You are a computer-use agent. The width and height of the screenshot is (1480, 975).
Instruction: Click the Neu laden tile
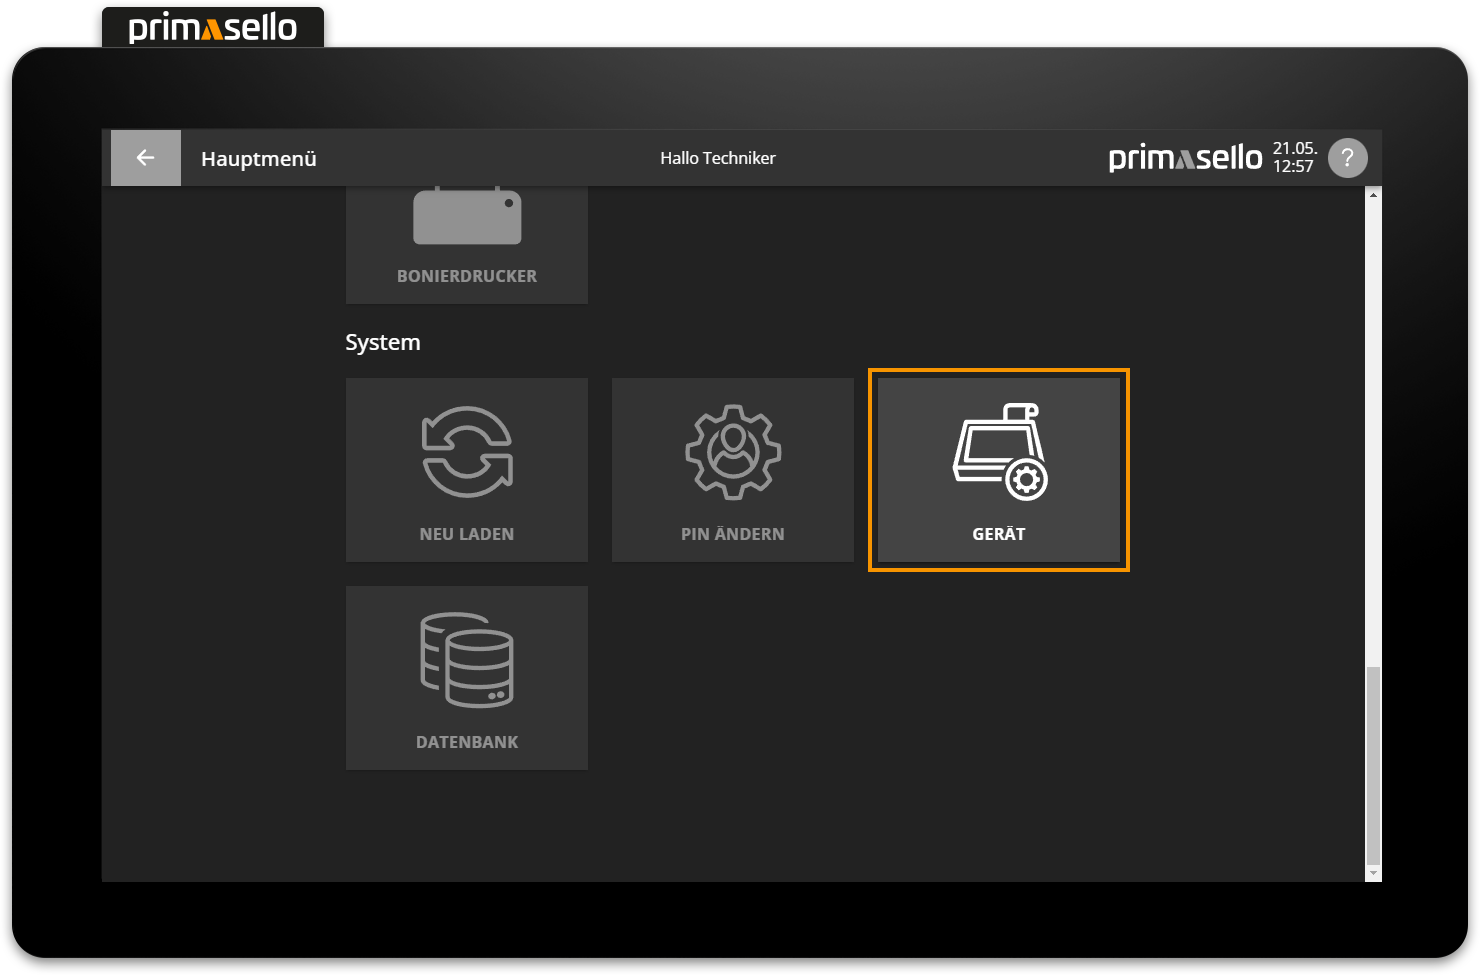point(466,469)
